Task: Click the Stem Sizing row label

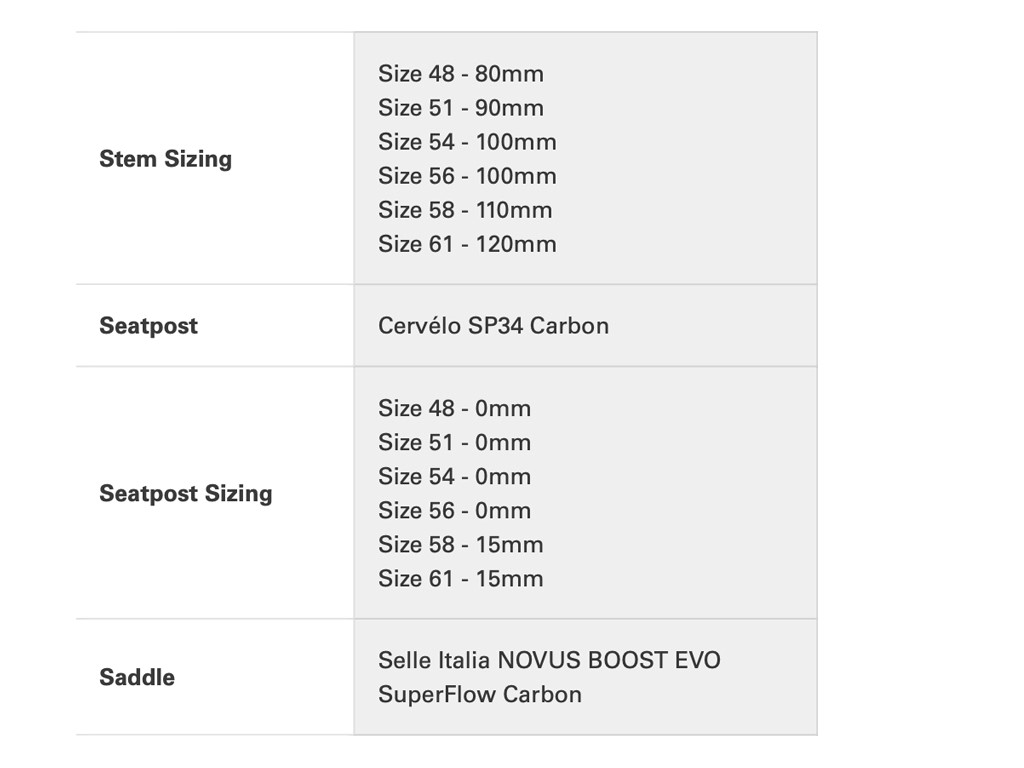Action: pyautogui.click(x=165, y=159)
